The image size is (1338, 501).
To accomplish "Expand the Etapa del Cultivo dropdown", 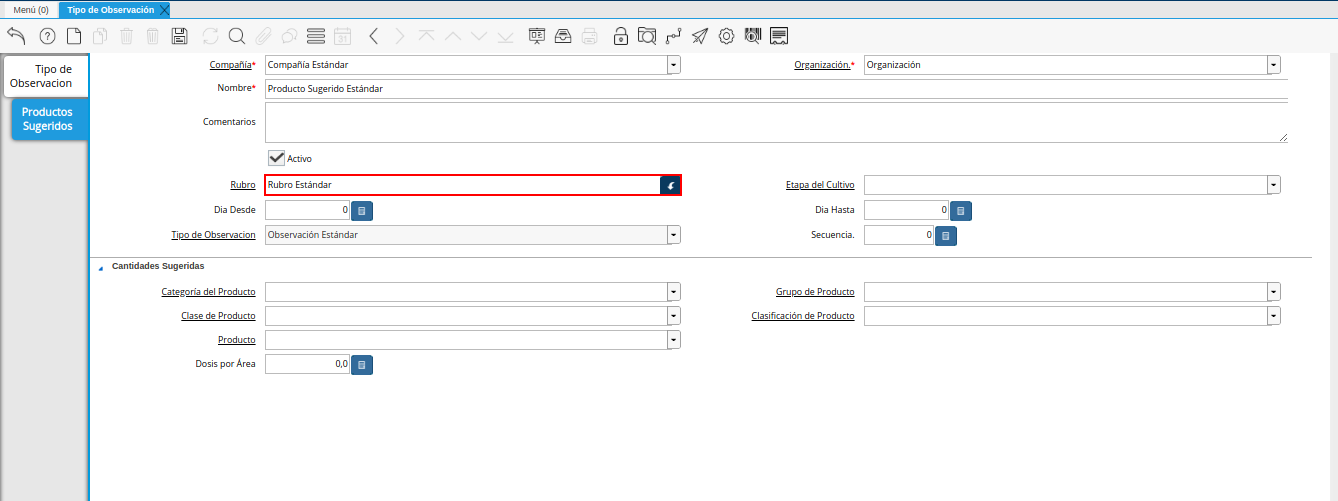I will point(1273,185).
